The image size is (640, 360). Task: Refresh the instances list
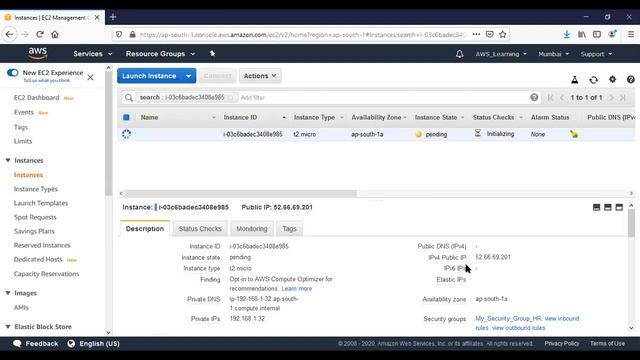pyautogui.click(x=593, y=80)
